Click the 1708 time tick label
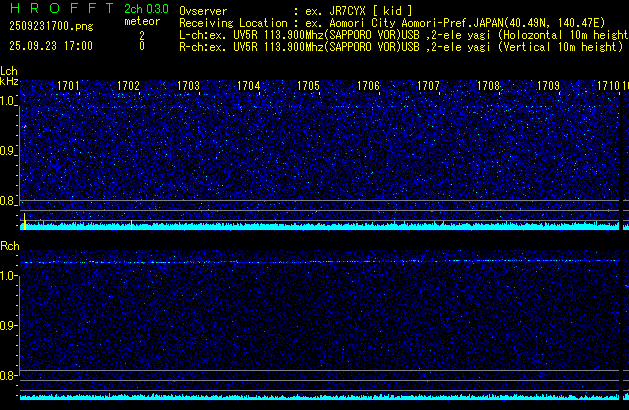 coord(488,86)
